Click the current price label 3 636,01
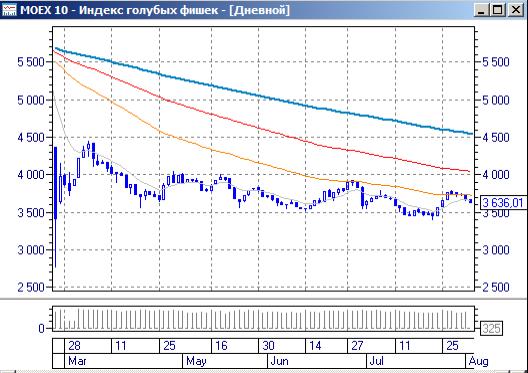 coord(502,203)
